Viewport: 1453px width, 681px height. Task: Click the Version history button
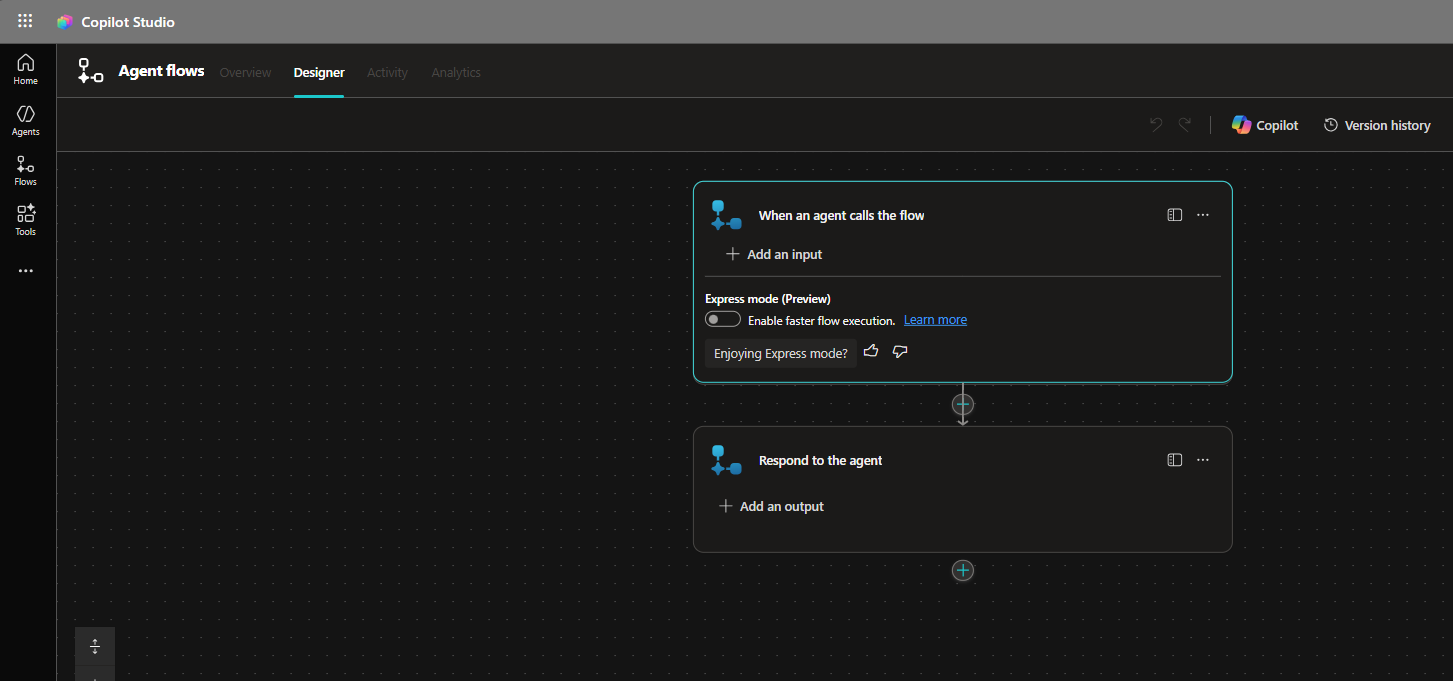coord(1377,125)
